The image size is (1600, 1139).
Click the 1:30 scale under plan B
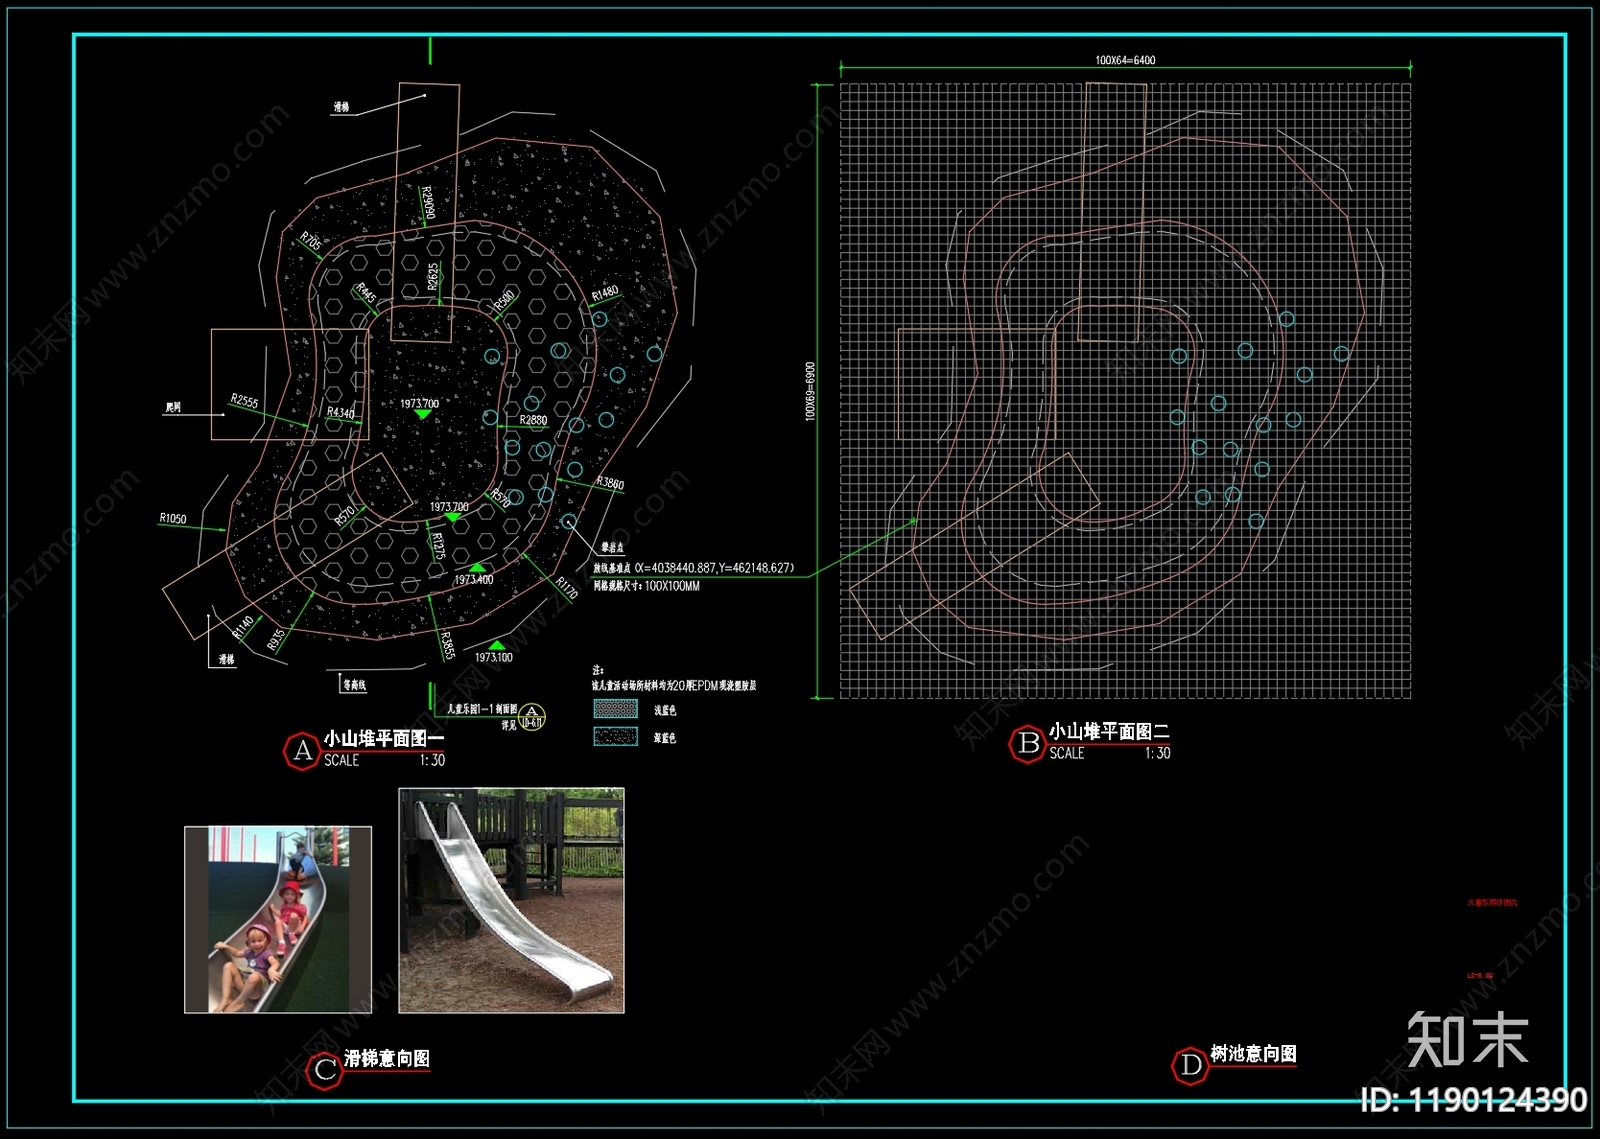[1158, 754]
